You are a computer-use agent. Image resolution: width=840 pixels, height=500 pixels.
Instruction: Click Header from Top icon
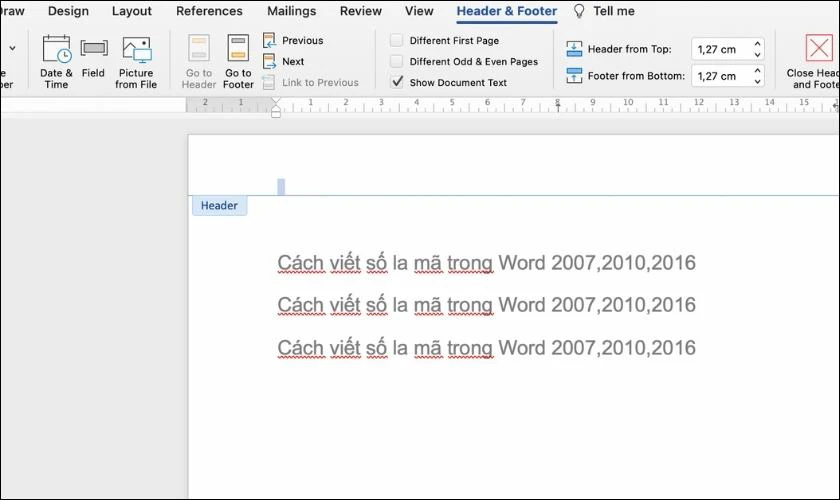pos(574,49)
